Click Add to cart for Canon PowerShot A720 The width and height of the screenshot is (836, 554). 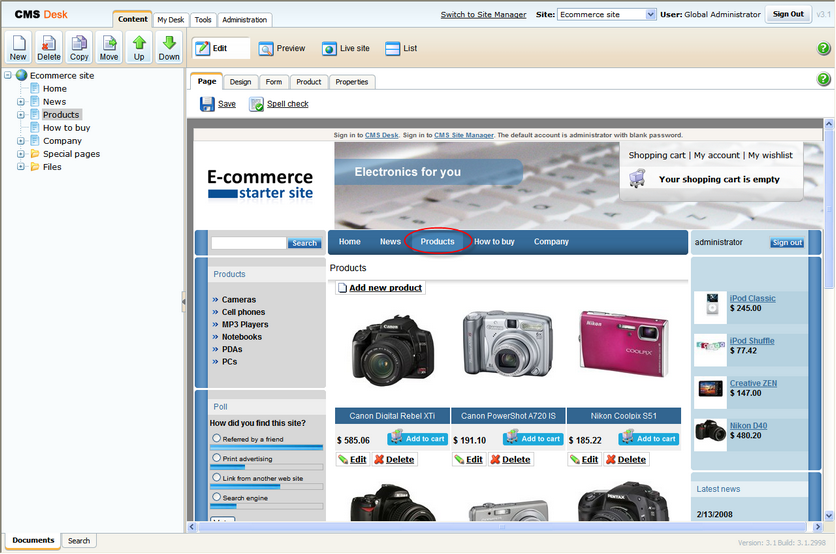point(533,438)
